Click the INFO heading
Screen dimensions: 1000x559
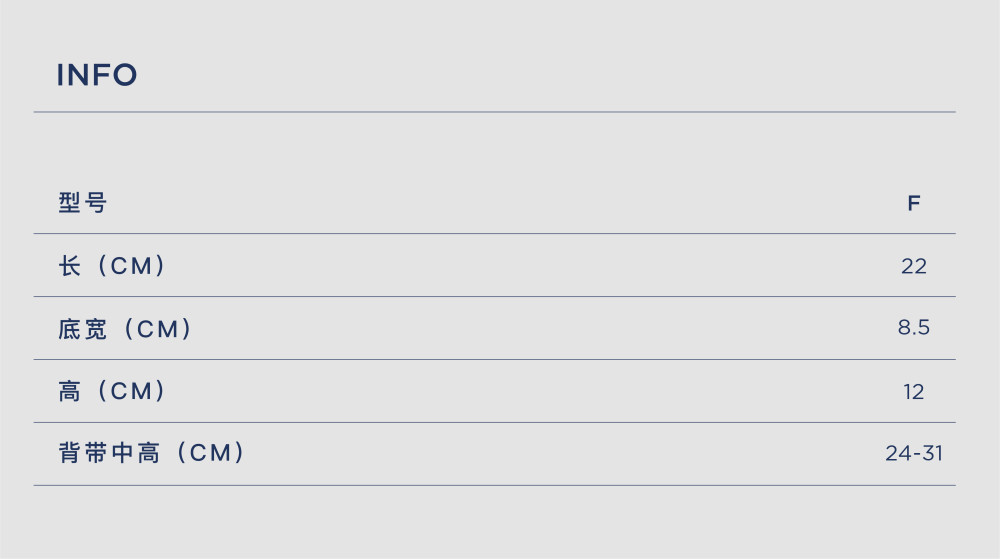pos(97,75)
